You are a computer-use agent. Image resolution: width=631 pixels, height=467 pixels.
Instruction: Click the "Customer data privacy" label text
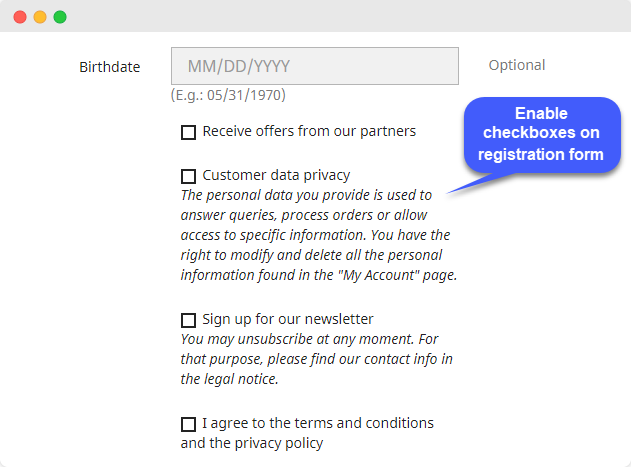click(276, 175)
